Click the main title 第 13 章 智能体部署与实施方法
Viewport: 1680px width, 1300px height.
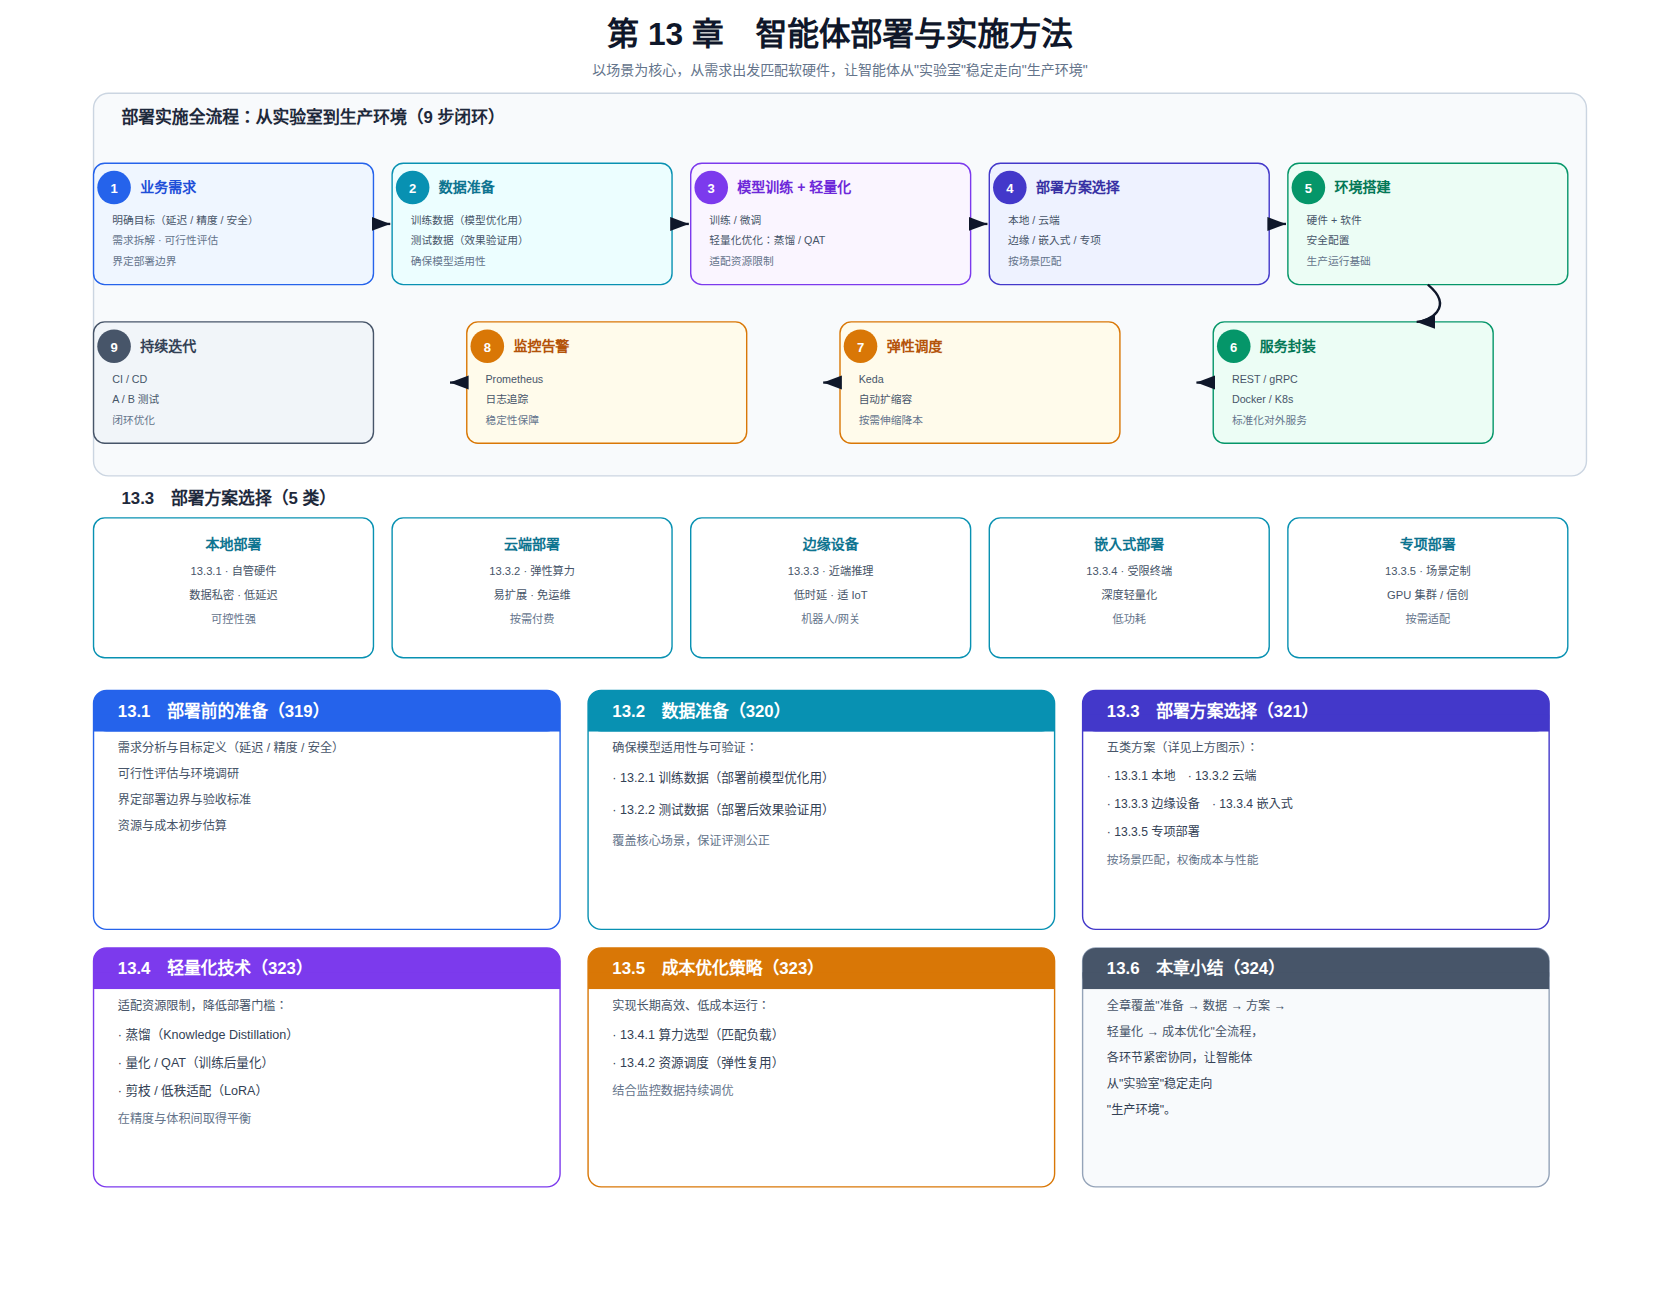(x=840, y=34)
